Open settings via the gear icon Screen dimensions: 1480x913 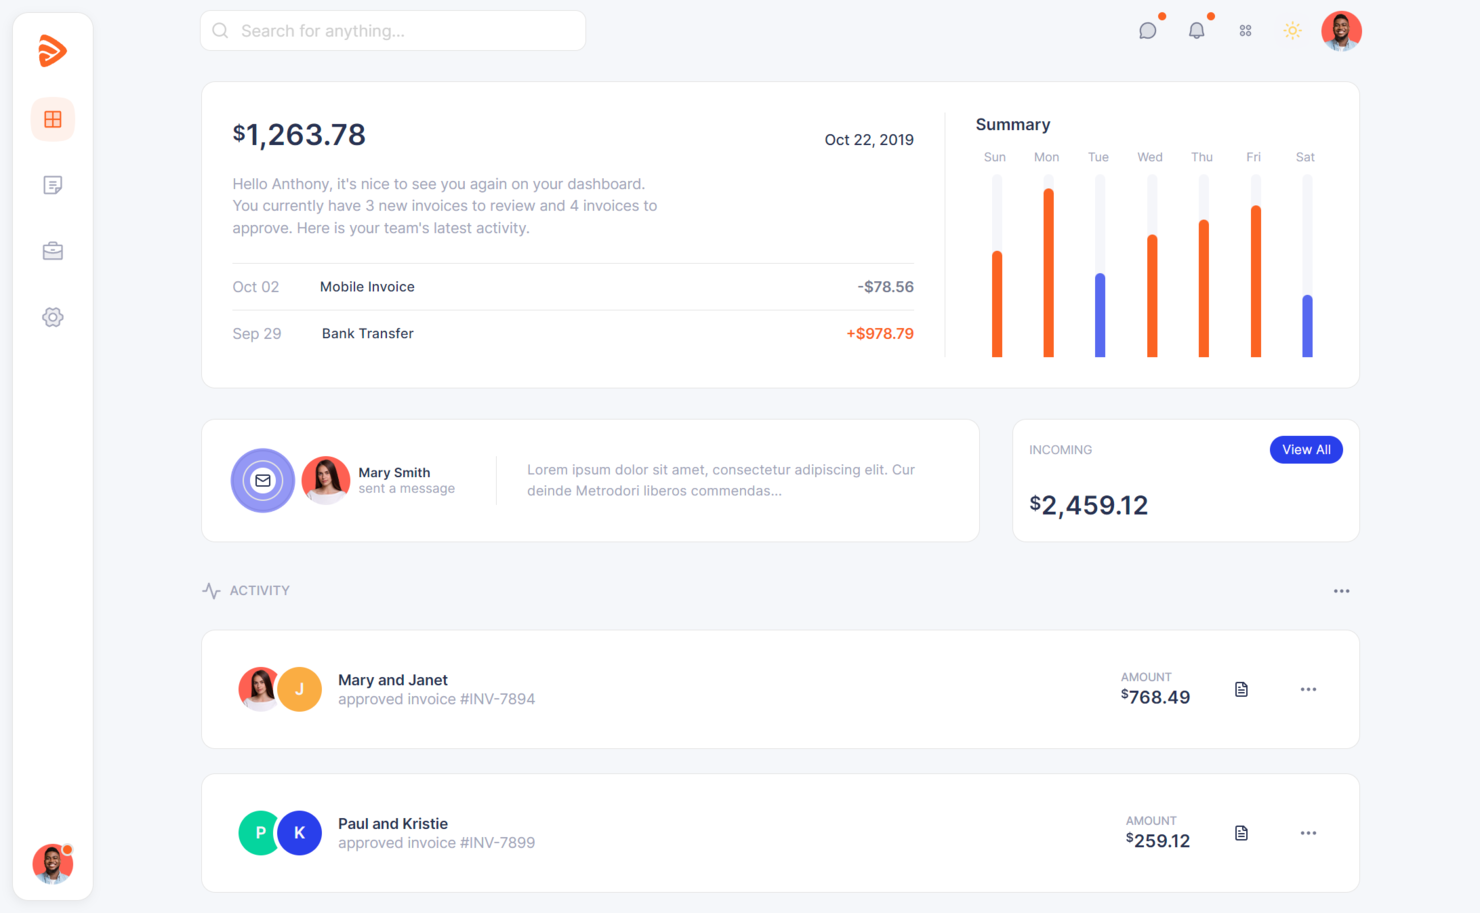tap(52, 317)
